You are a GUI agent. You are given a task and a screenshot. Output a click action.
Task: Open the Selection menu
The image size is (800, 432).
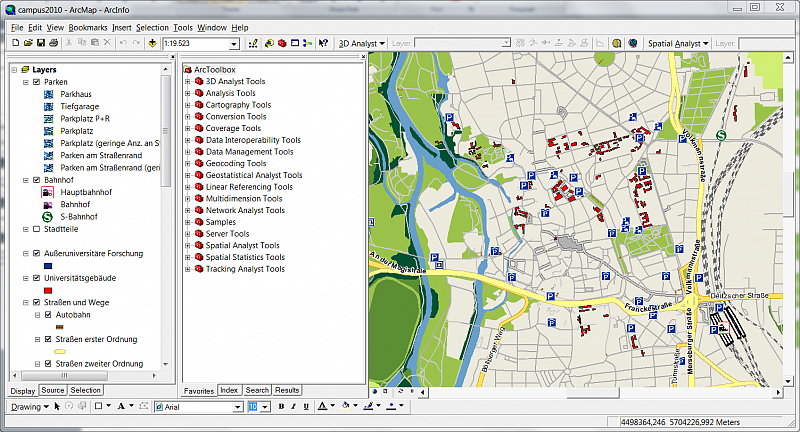(152, 28)
